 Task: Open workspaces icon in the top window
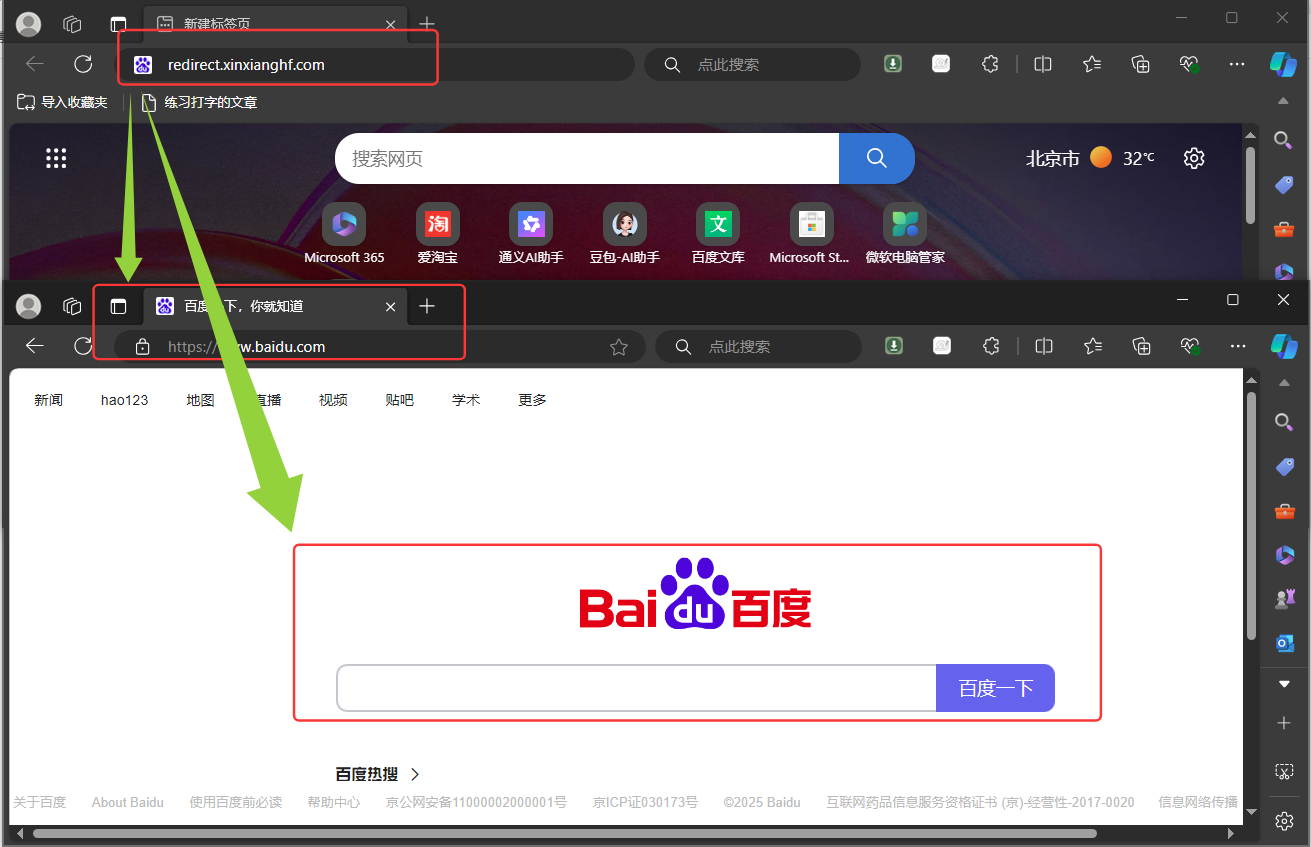point(72,24)
